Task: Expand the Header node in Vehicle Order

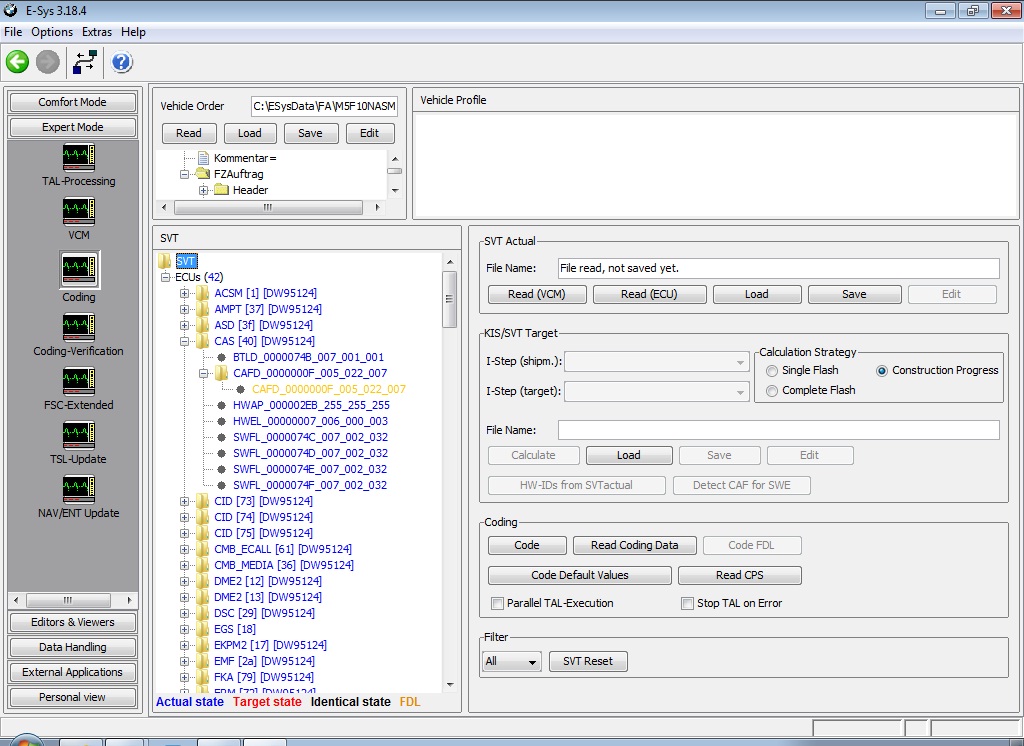Action: (x=203, y=191)
